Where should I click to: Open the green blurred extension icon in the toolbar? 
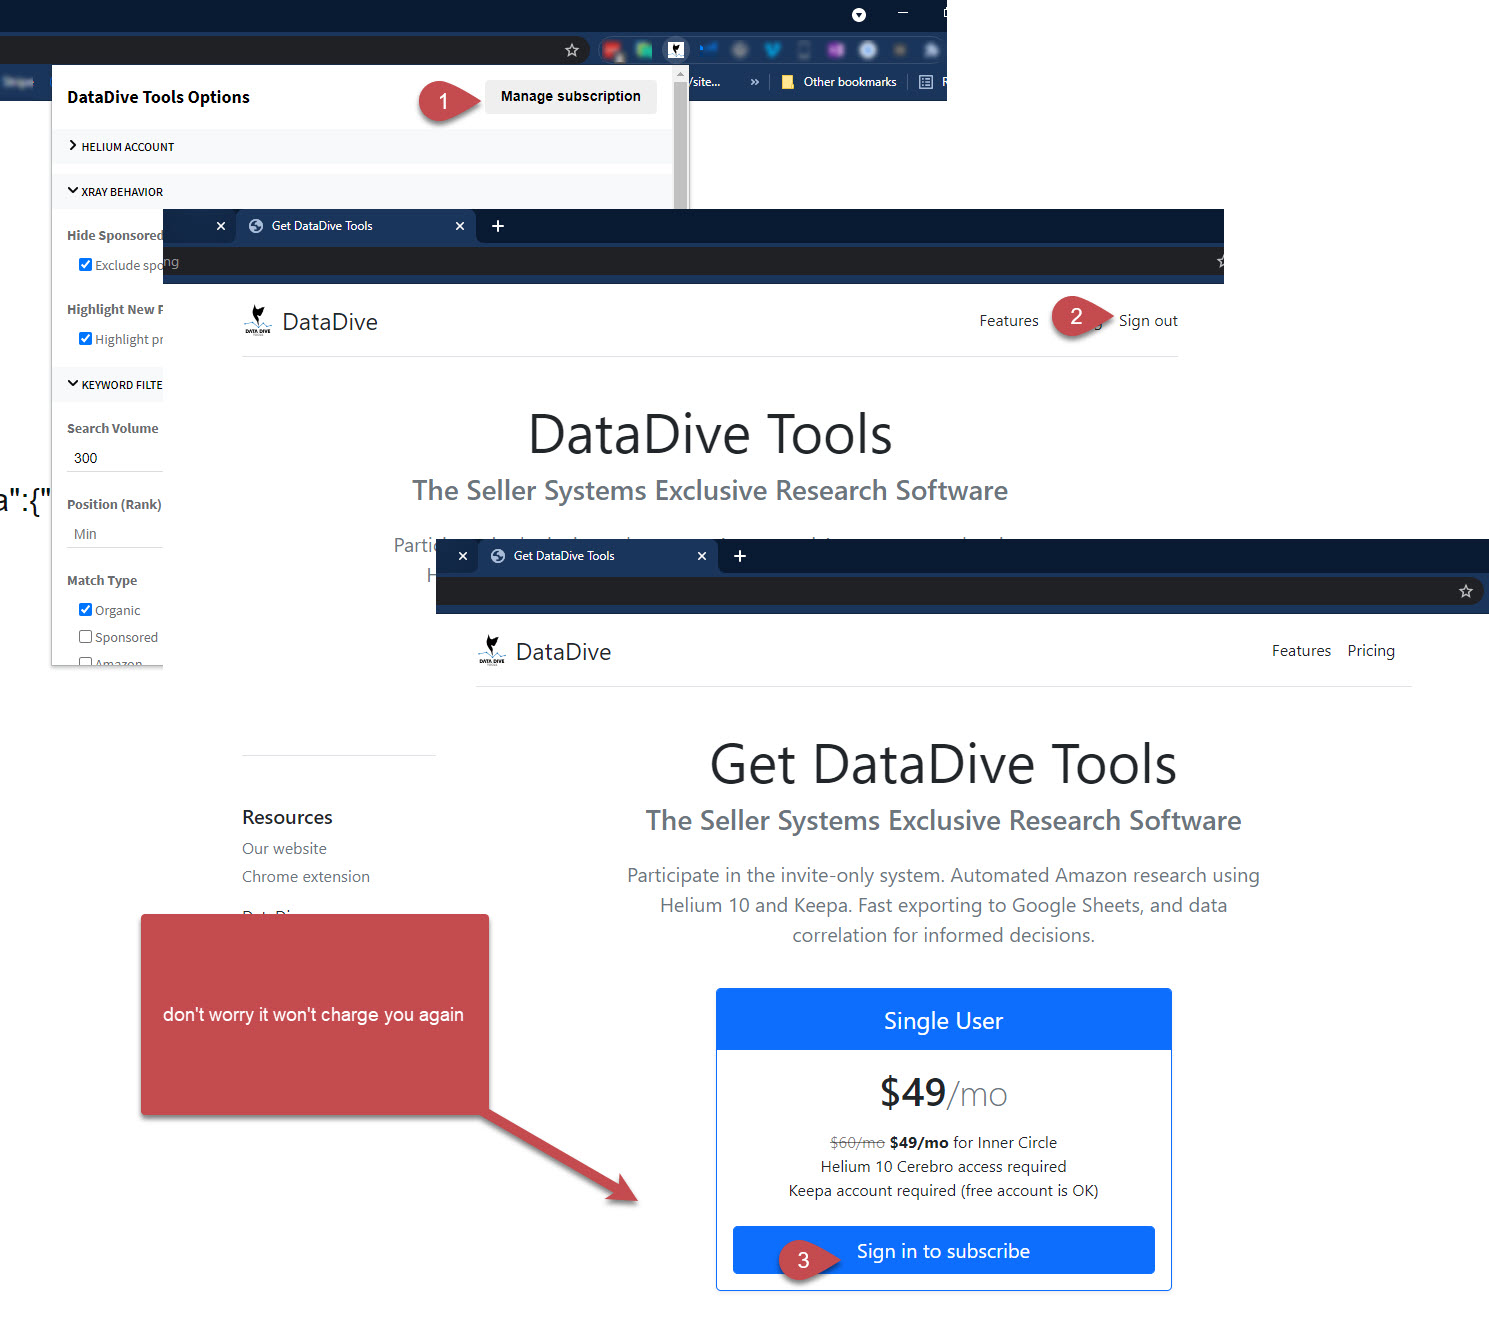pyautogui.click(x=644, y=49)
